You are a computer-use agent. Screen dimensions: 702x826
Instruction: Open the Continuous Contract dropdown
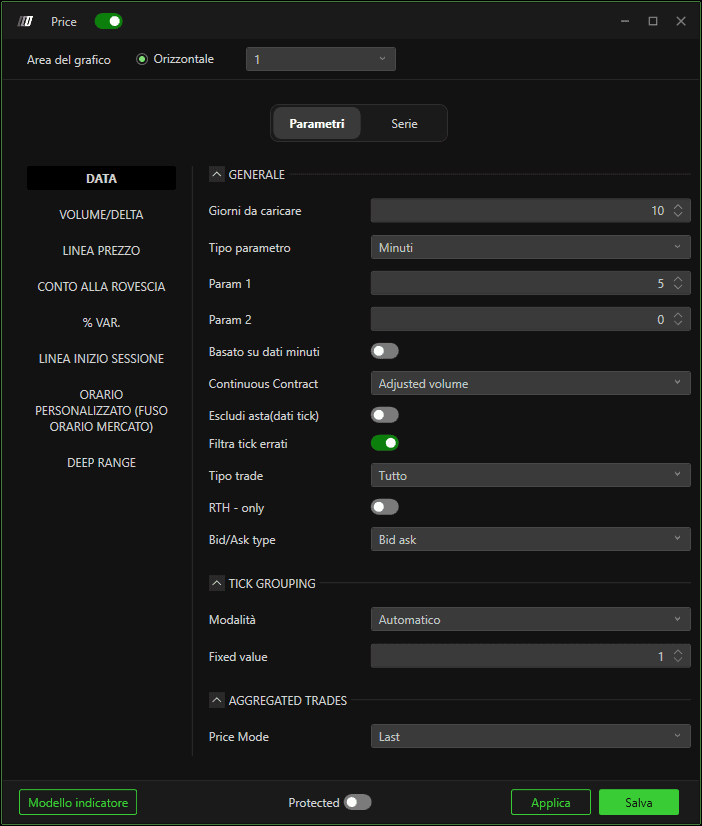(x=530, y=383)
